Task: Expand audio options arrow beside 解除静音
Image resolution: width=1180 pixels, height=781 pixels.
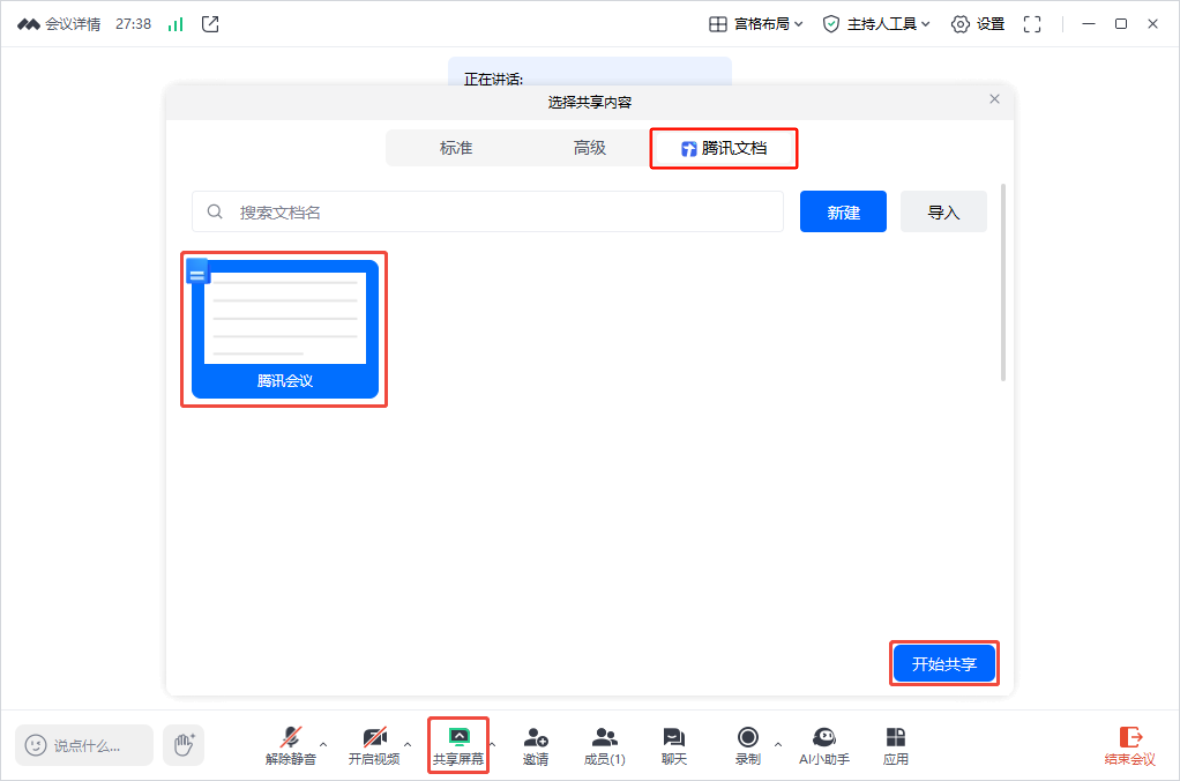Action: pos(324,744)
